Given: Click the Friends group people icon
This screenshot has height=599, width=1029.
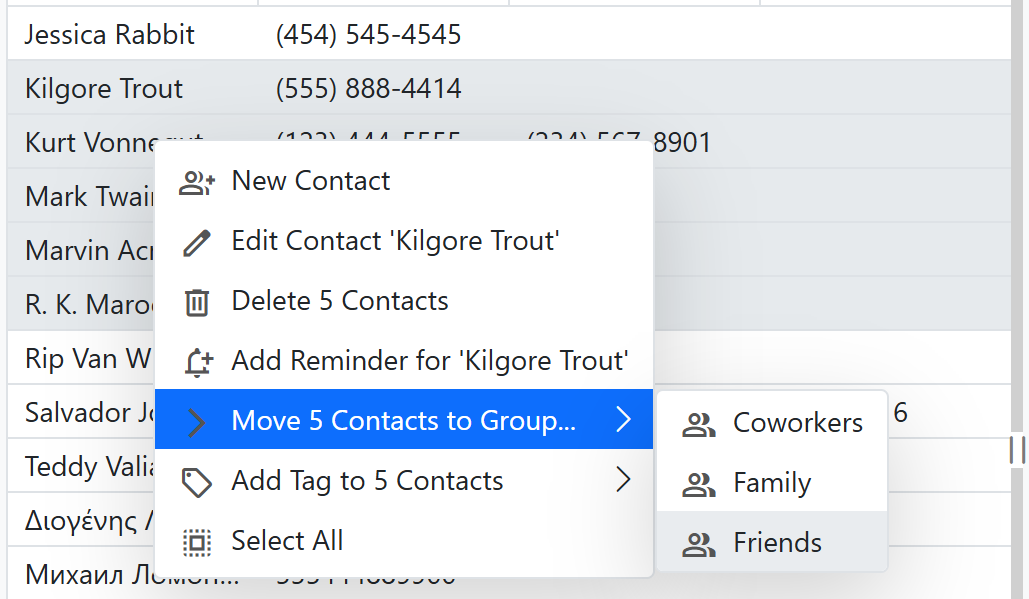Looking at the screenshot, I should pyautogui.click(x=698, y=545).
